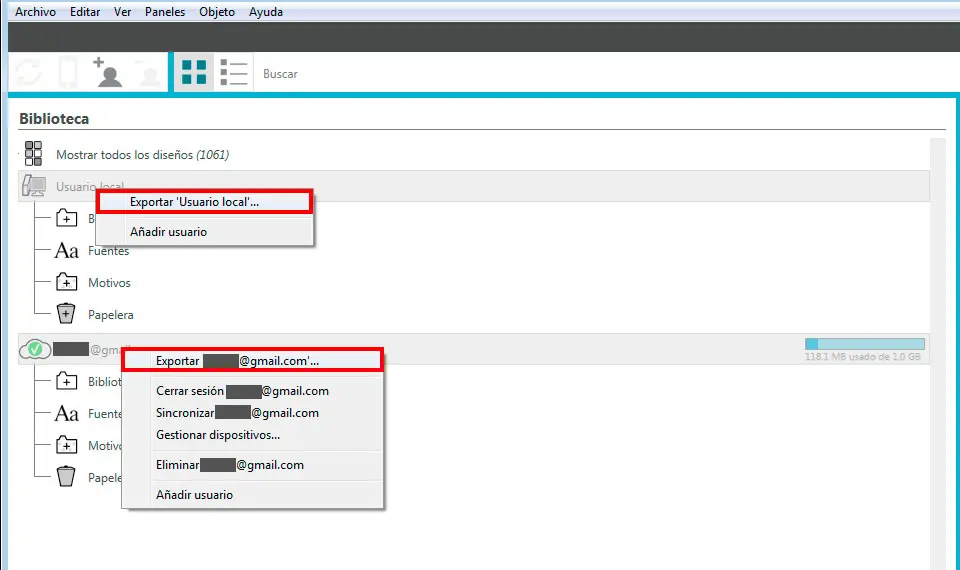The height and width of the screenshot is (570, 960).
Task: Switch to list view
Action: click(x=233, y=73)
